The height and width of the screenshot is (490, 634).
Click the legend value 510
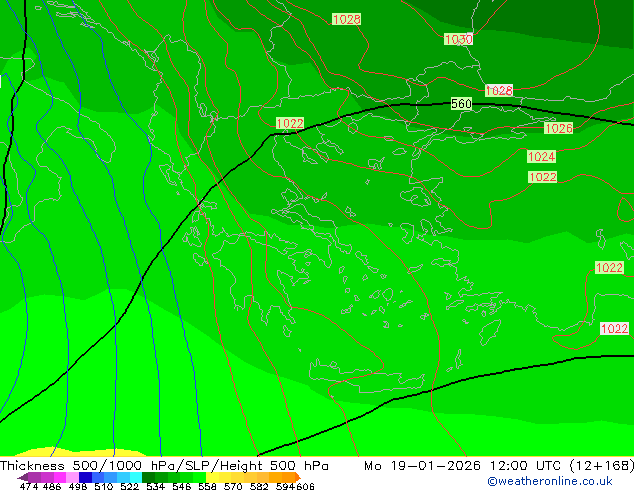point(104,486)
